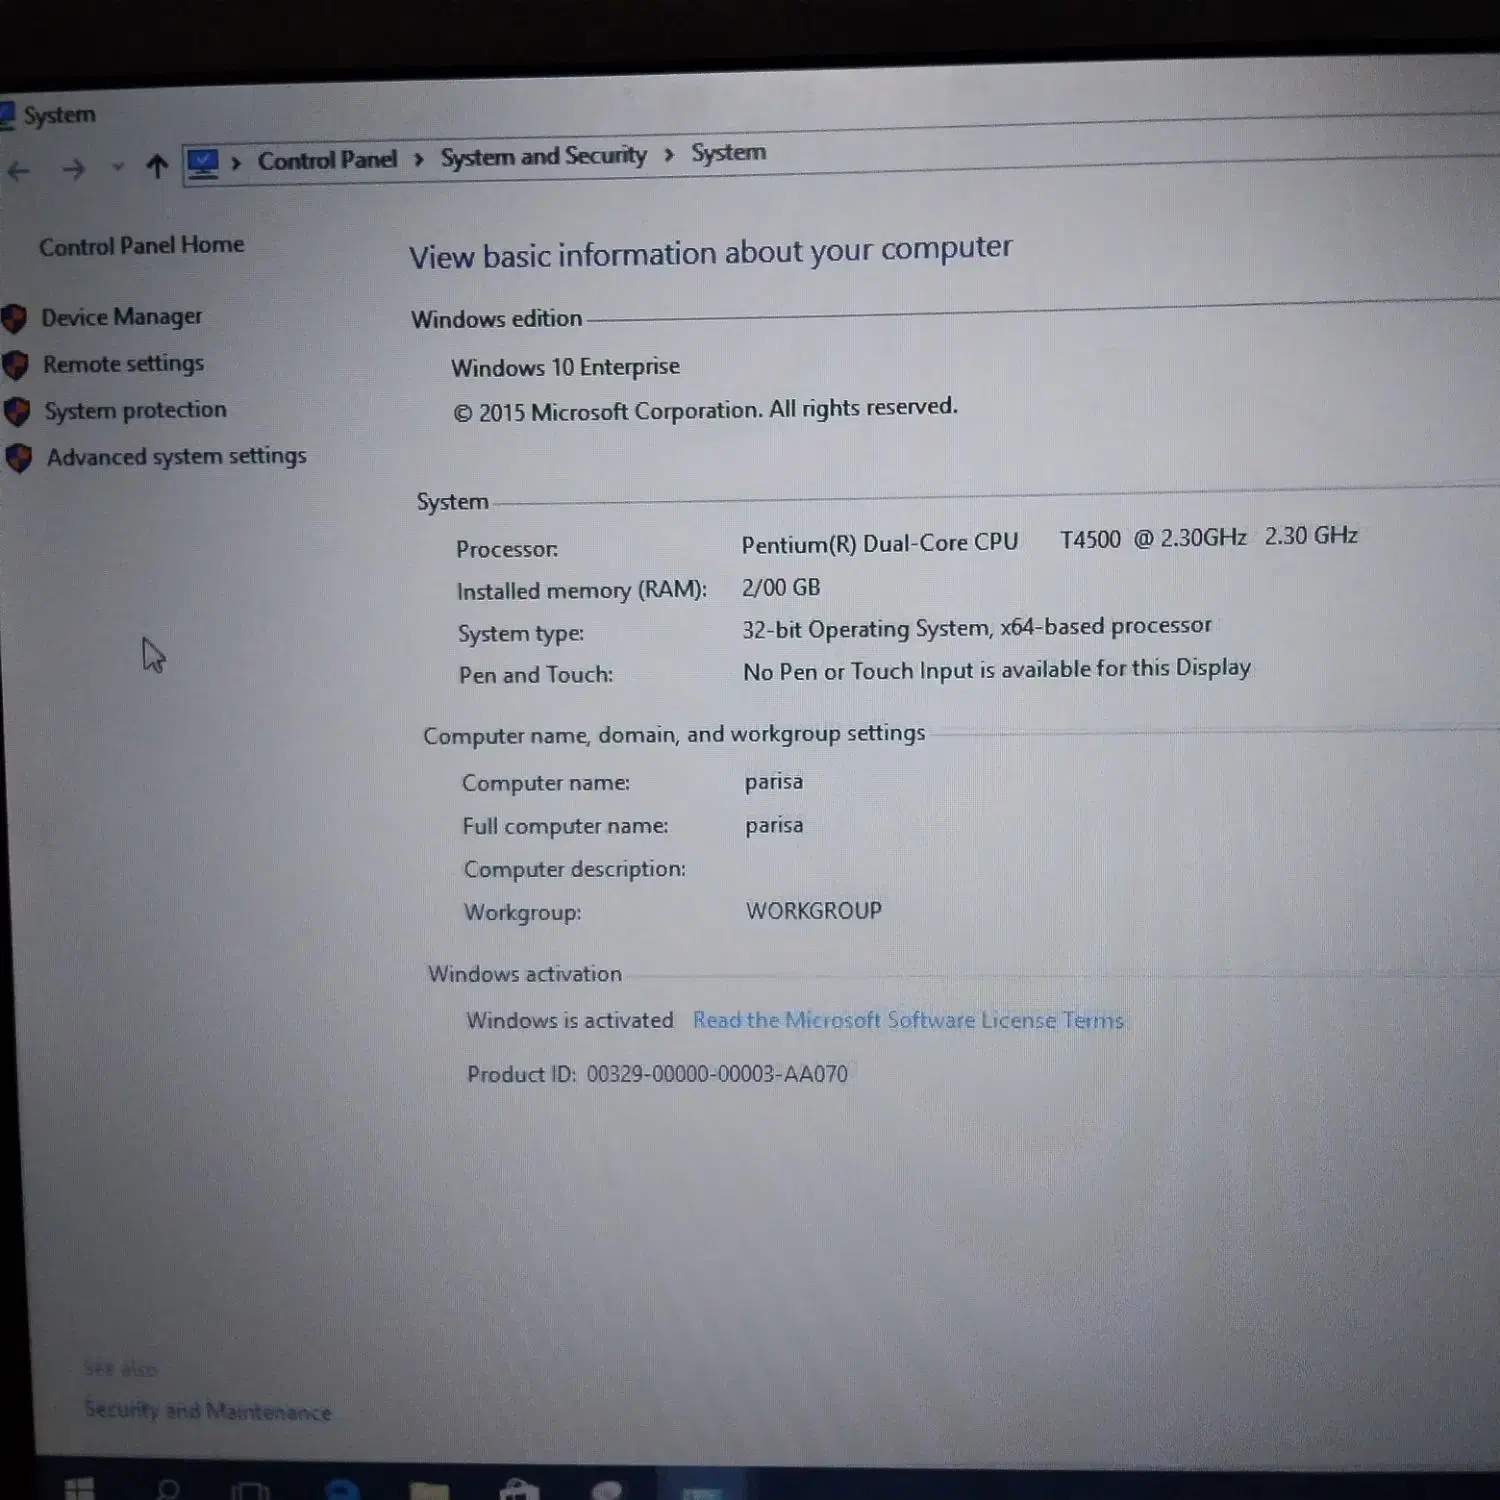Go up one level with the up arrow
The height and width of the screenshot is (1500, 1500).
coord(156,166)
